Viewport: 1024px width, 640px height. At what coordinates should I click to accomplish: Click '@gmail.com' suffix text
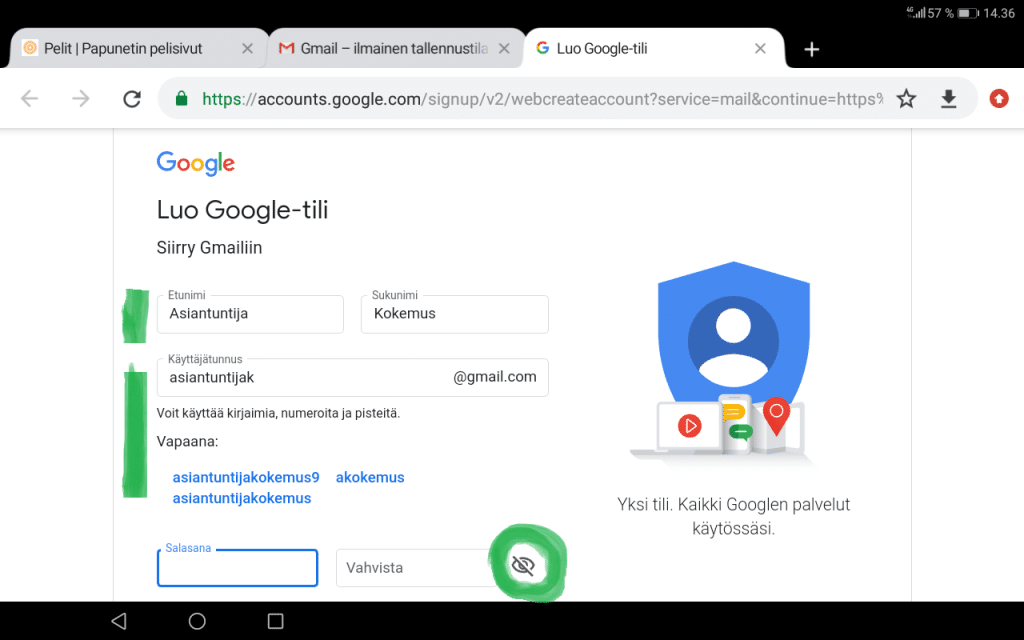[x=494, y=377]
